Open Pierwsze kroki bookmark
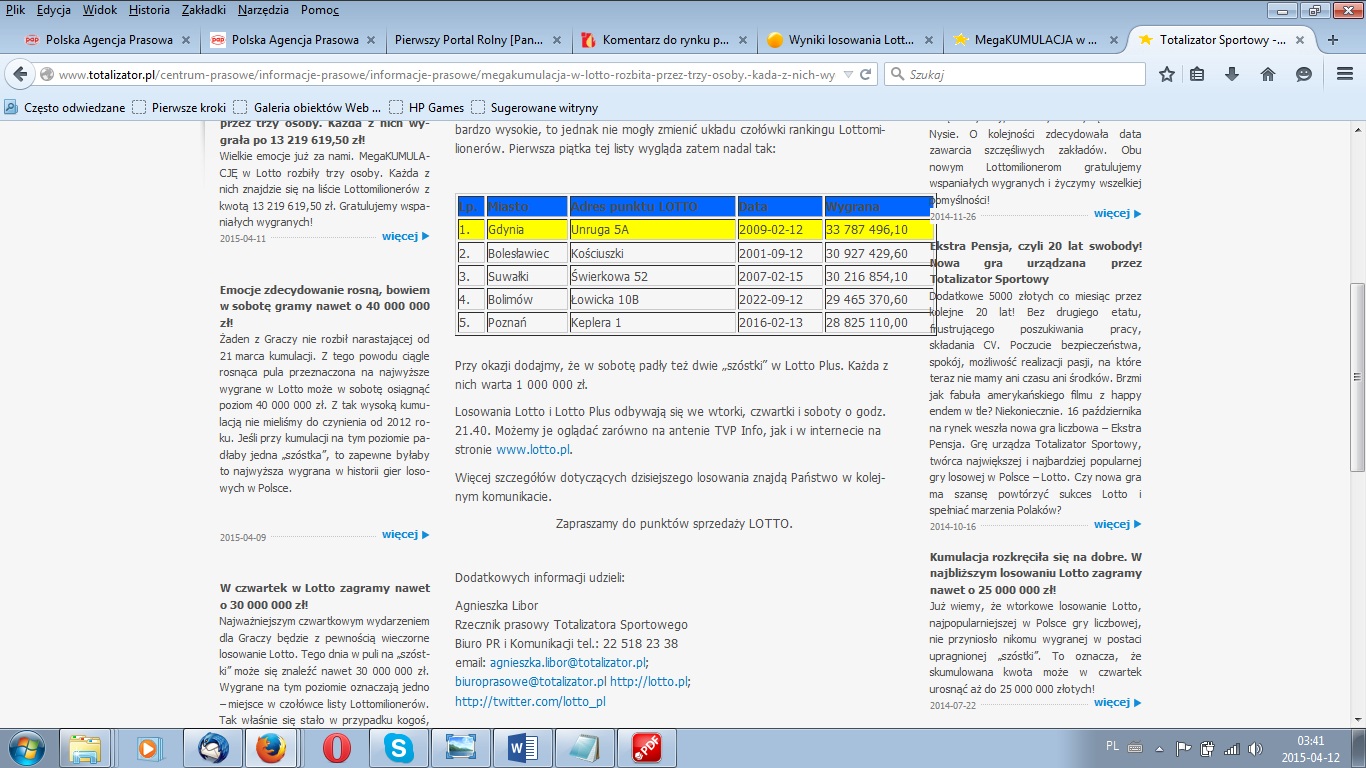 (179, 108)
